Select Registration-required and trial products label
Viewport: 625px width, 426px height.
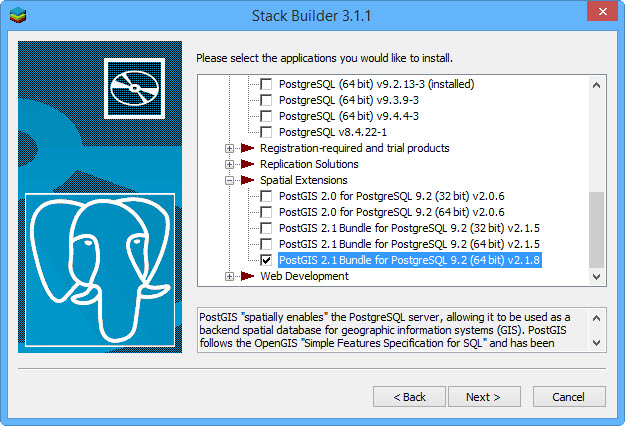pos(355,148)
